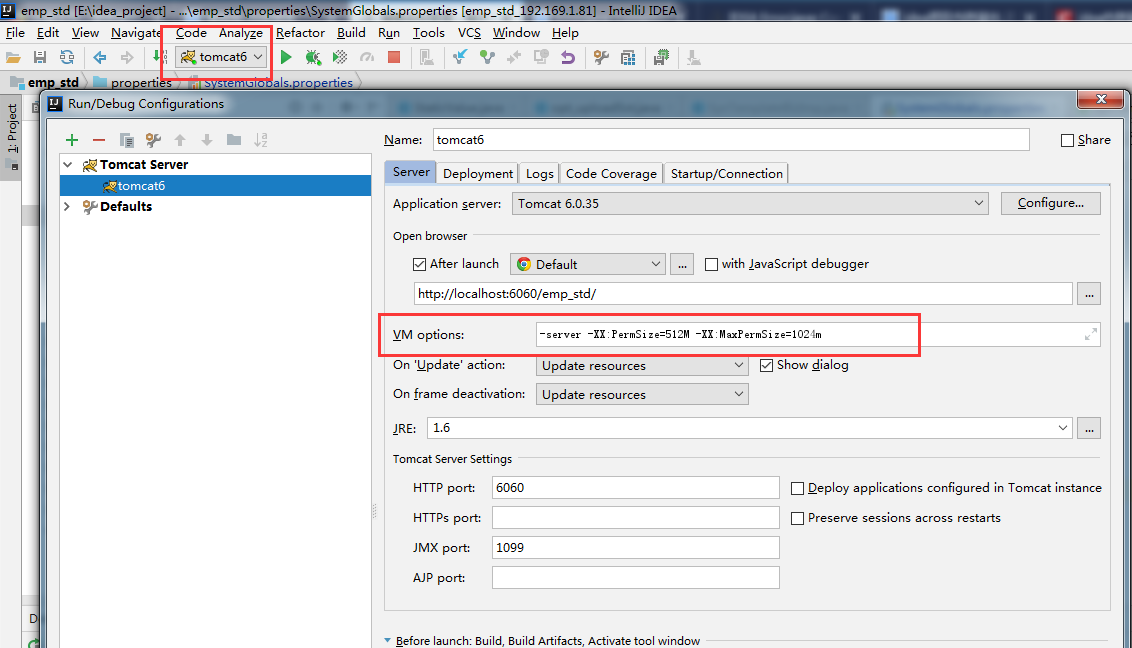Click the Commit Changes VCS icon

[487, 58]
